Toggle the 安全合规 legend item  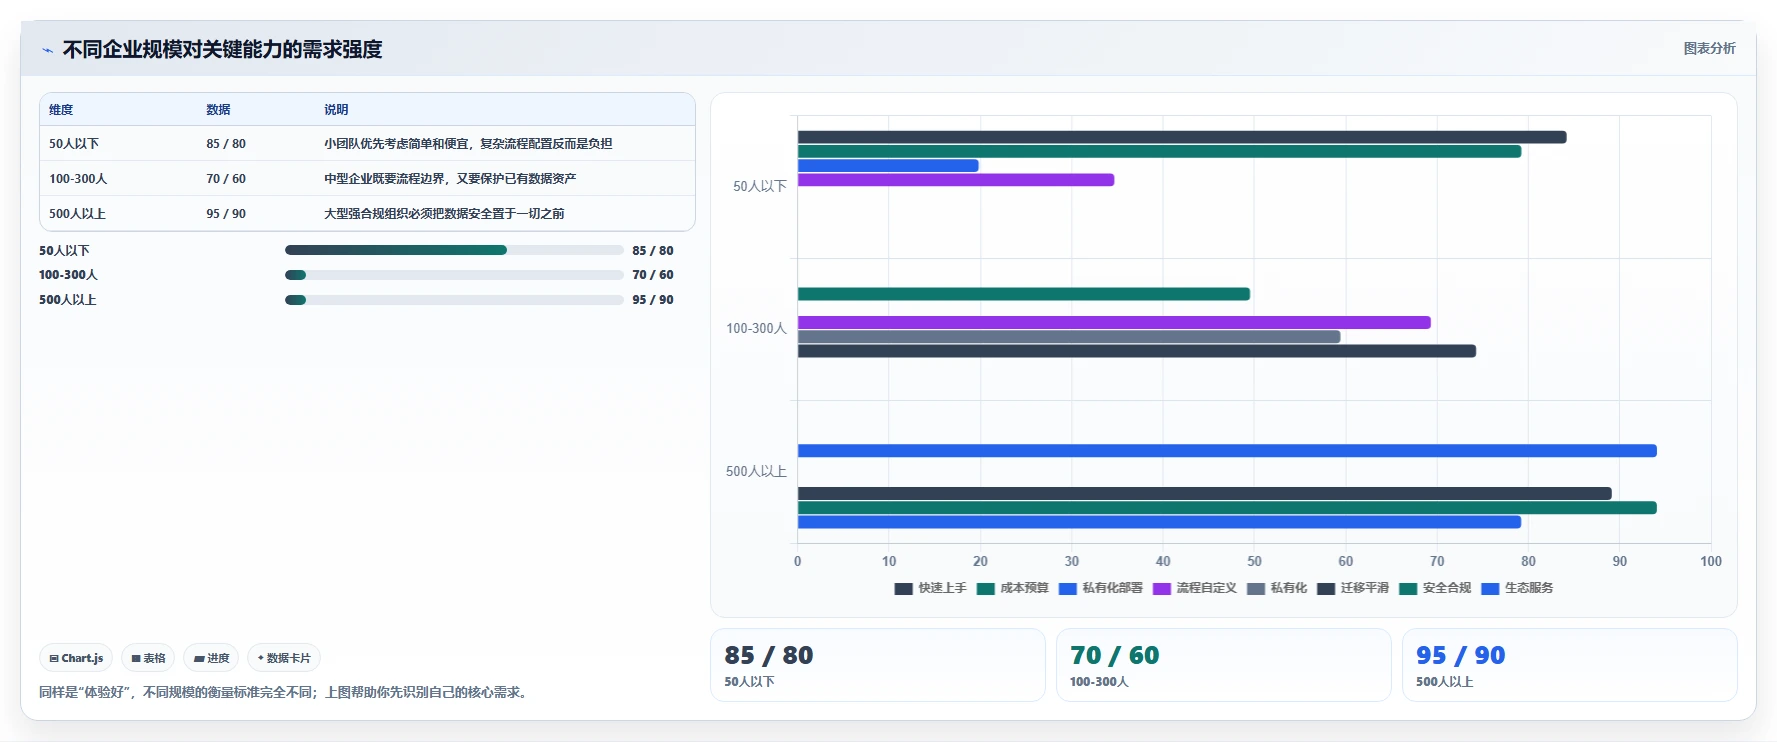pos(1434,588)
